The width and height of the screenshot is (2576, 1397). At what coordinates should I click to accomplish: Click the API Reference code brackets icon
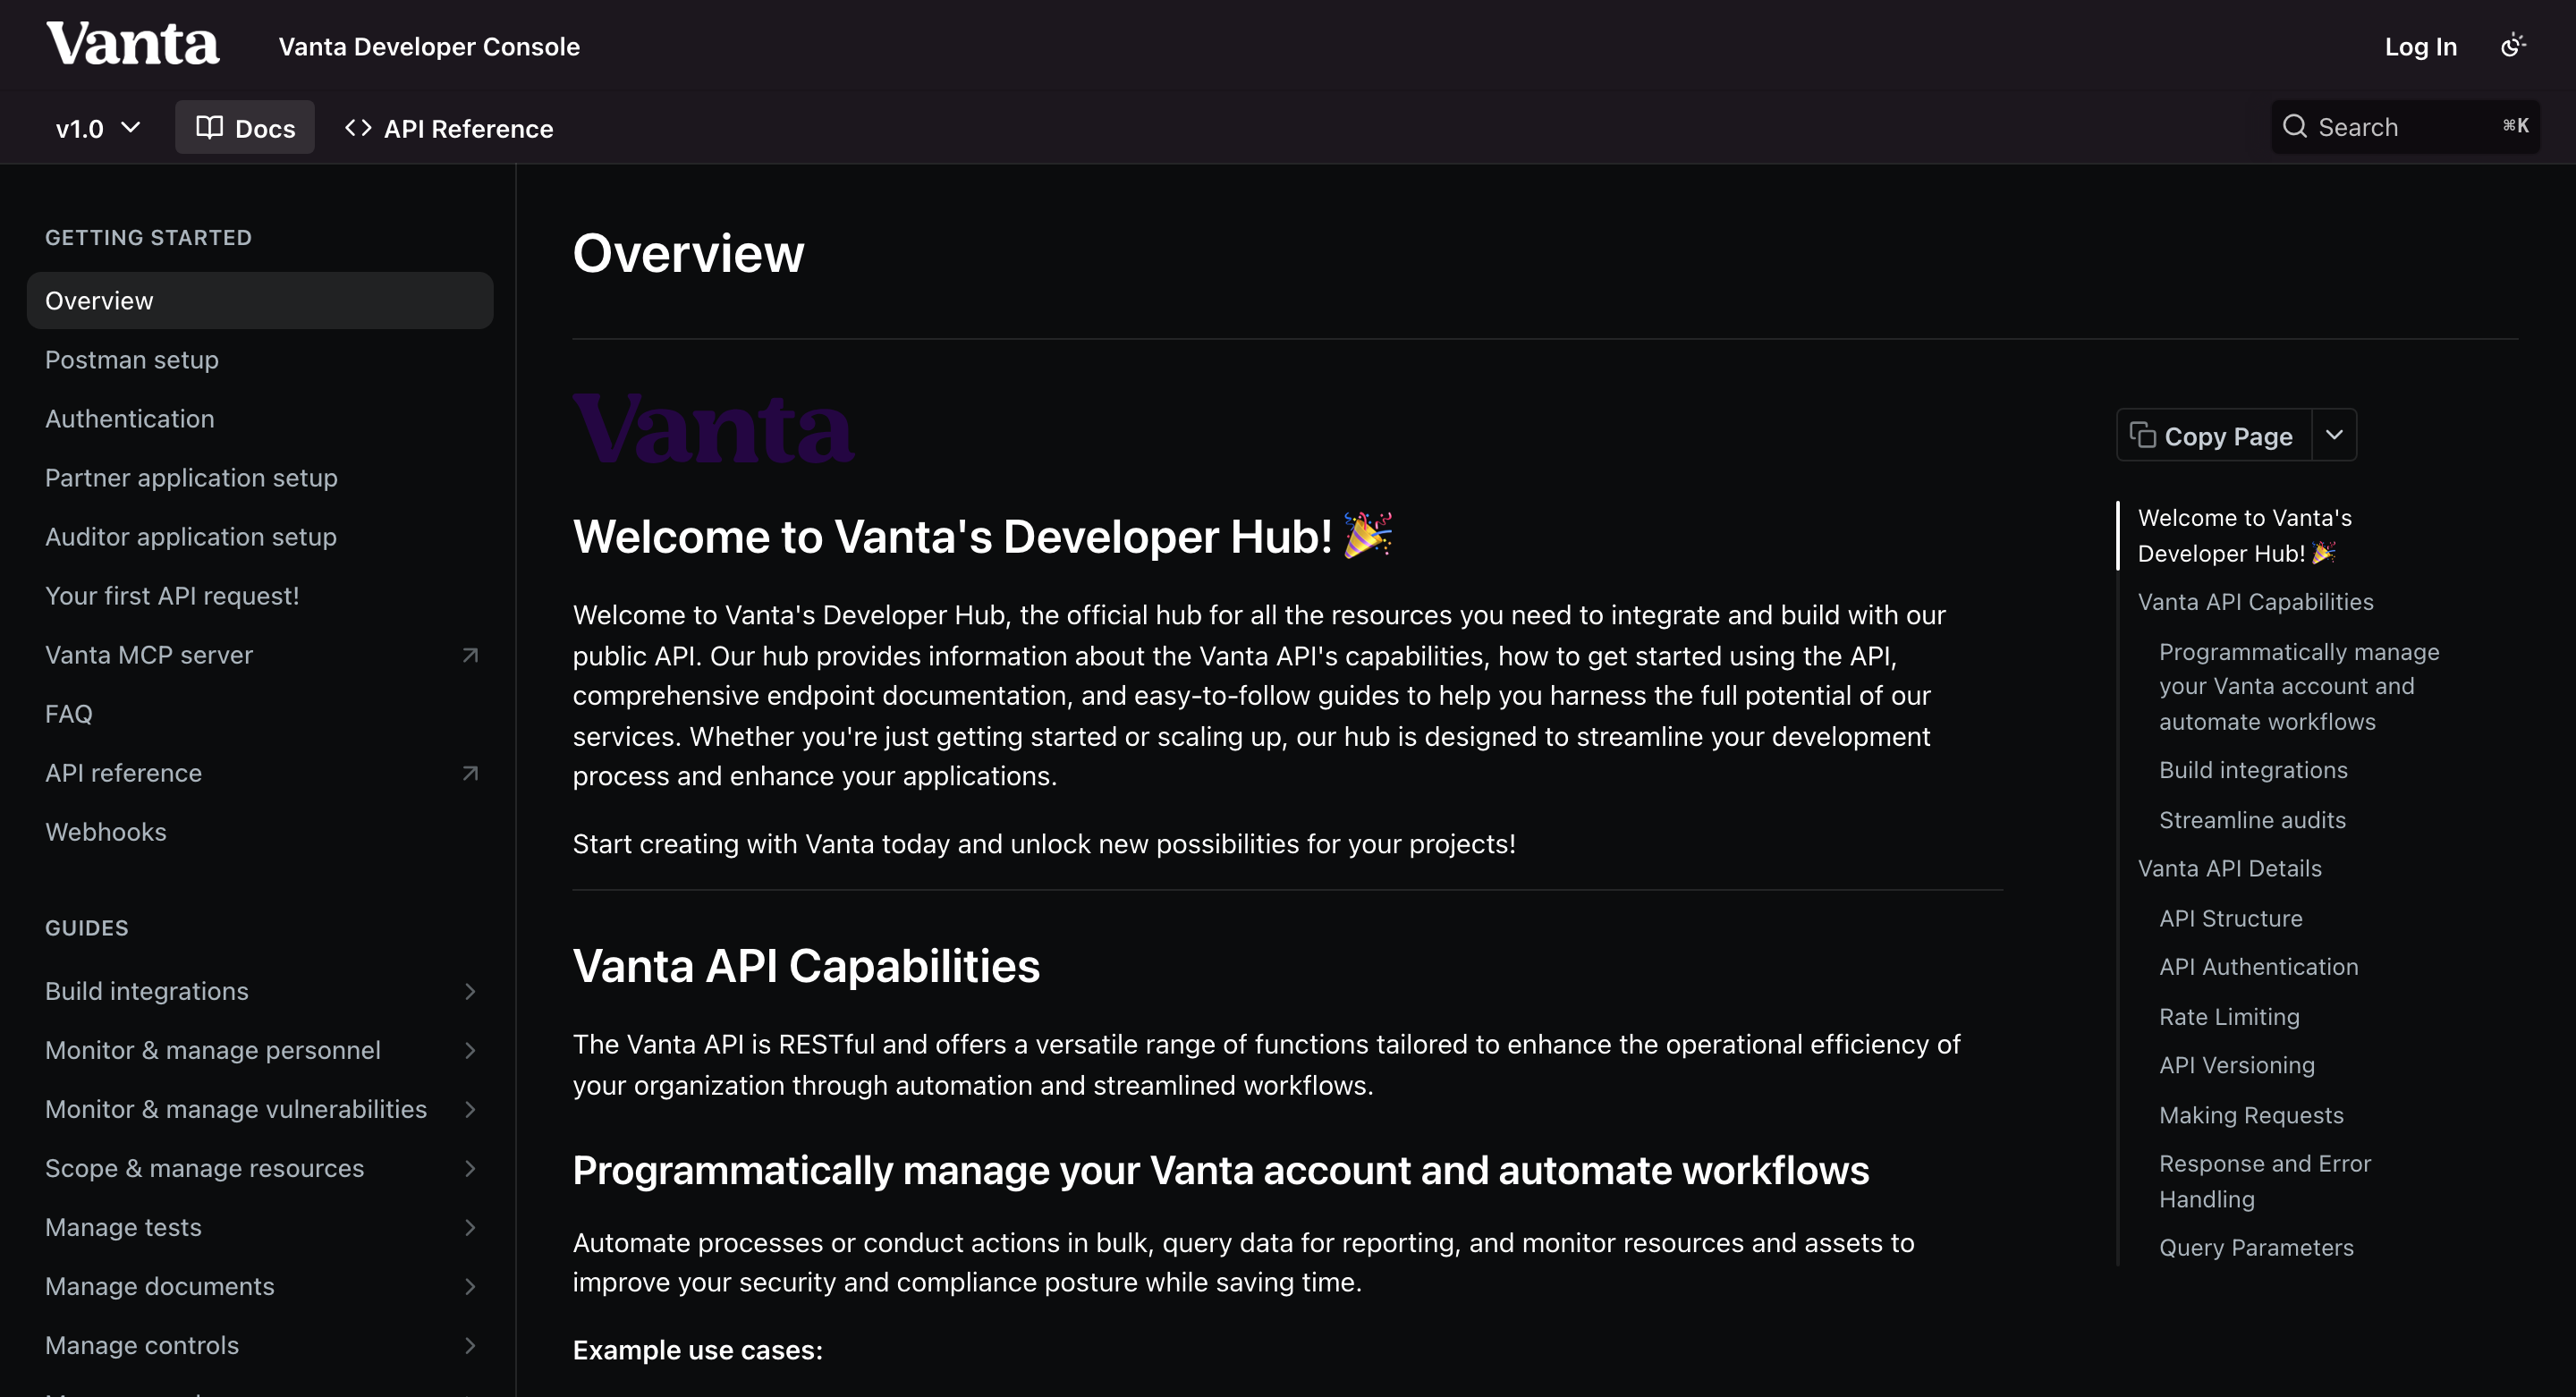point(358,128)
